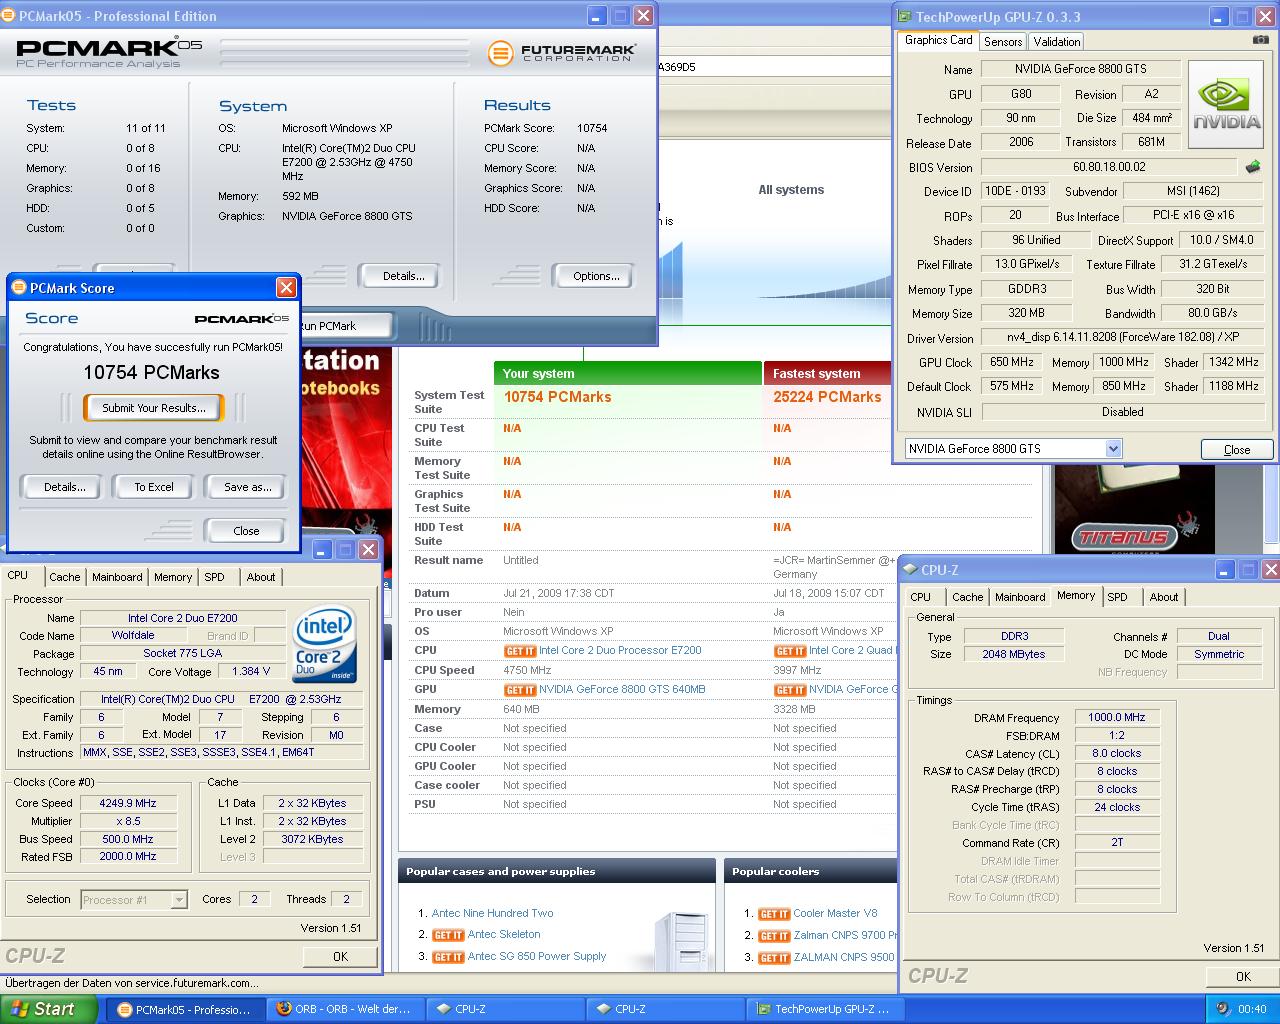
Task: Click the computer case product image
Action: tap(683, 940)
